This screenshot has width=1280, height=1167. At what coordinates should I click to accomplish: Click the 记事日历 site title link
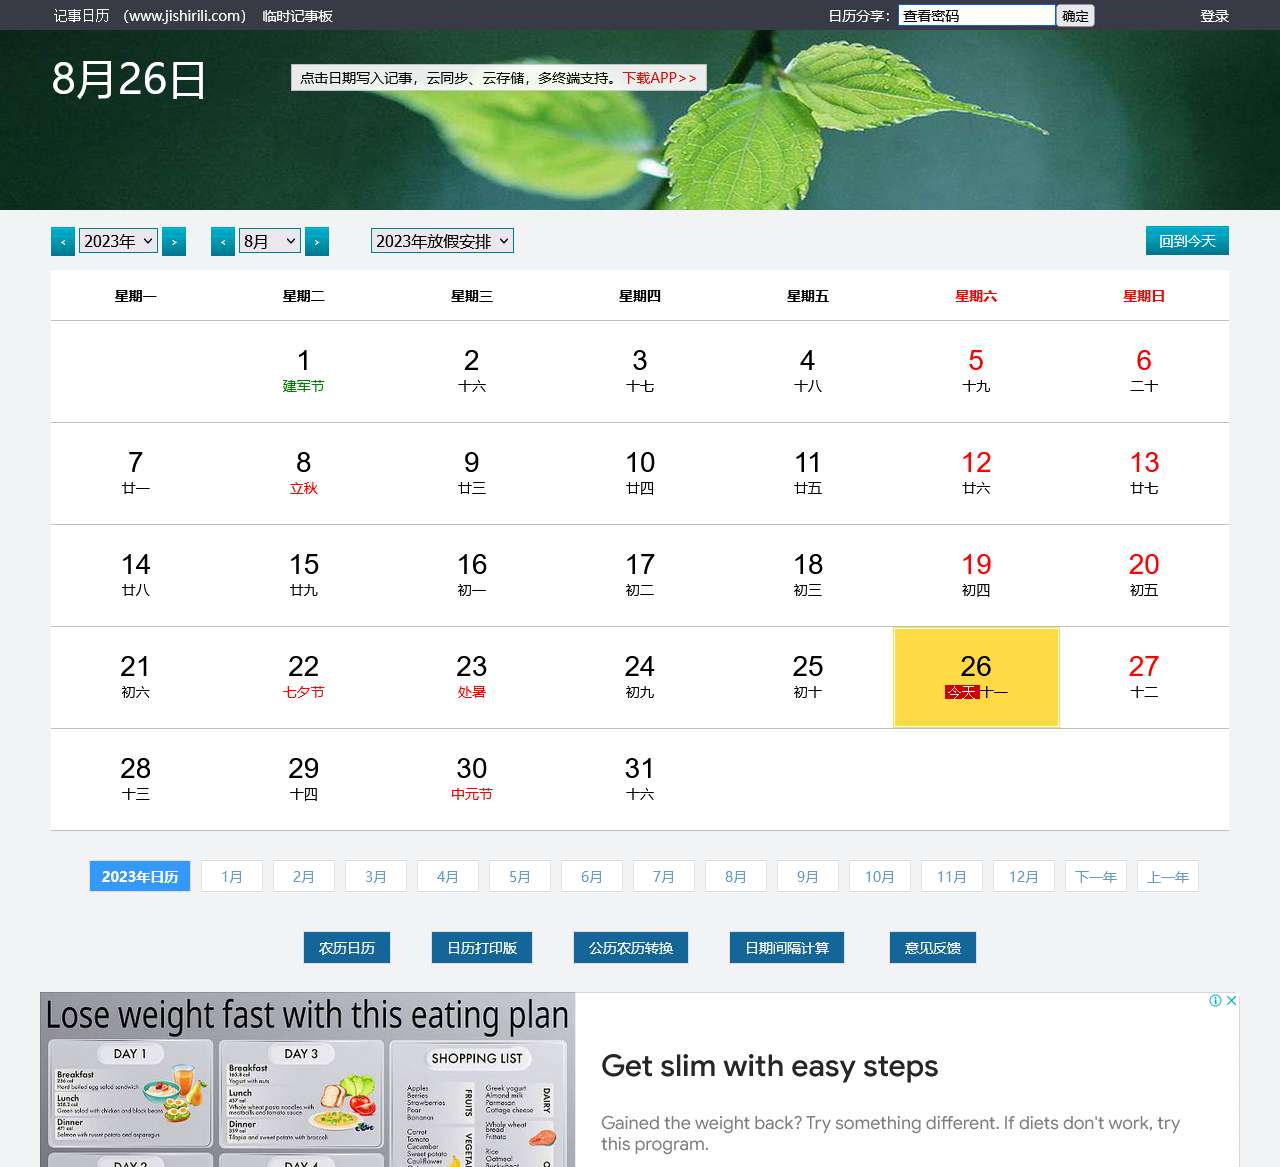[82, 16]
